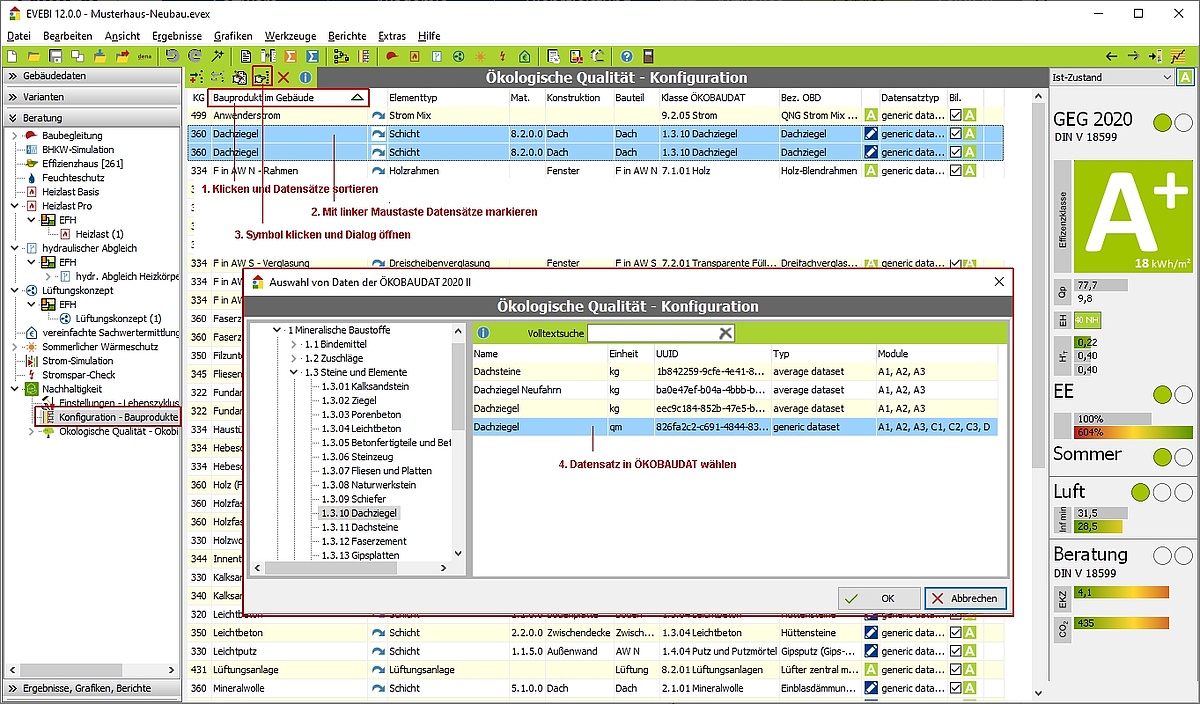Screen dimensions: 1200x704
Task: Open the Ist-Zustand variant dropdown
Action: tap(1166, 77)
